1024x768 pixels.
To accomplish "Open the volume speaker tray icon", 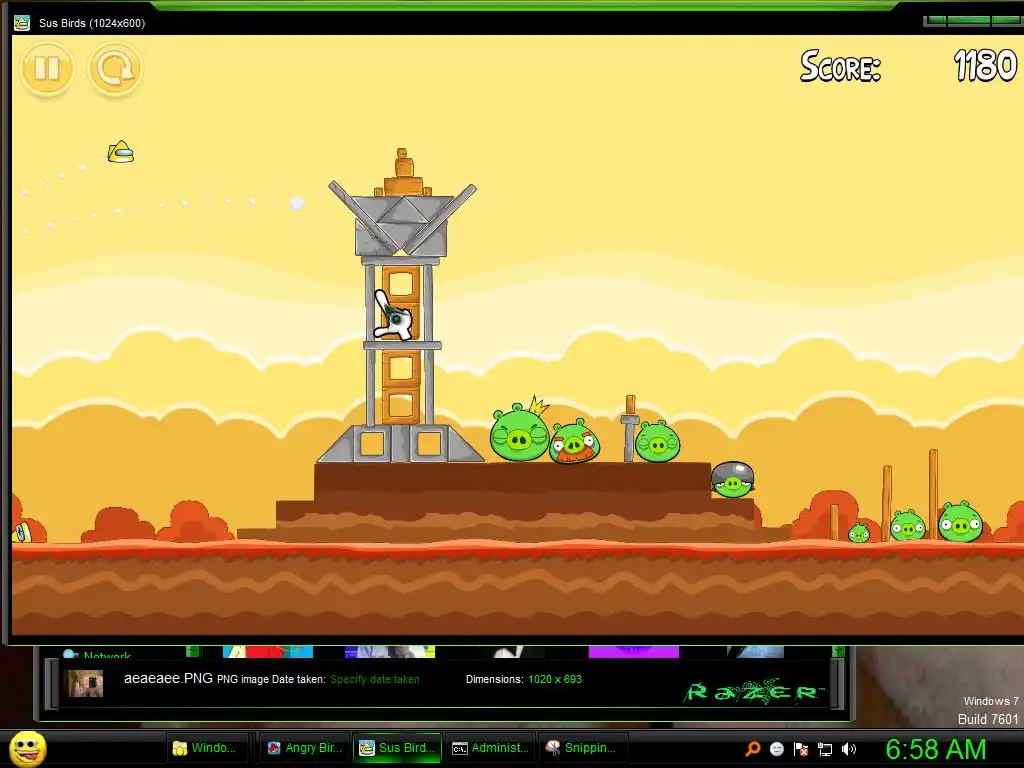I will pos(849,749).
